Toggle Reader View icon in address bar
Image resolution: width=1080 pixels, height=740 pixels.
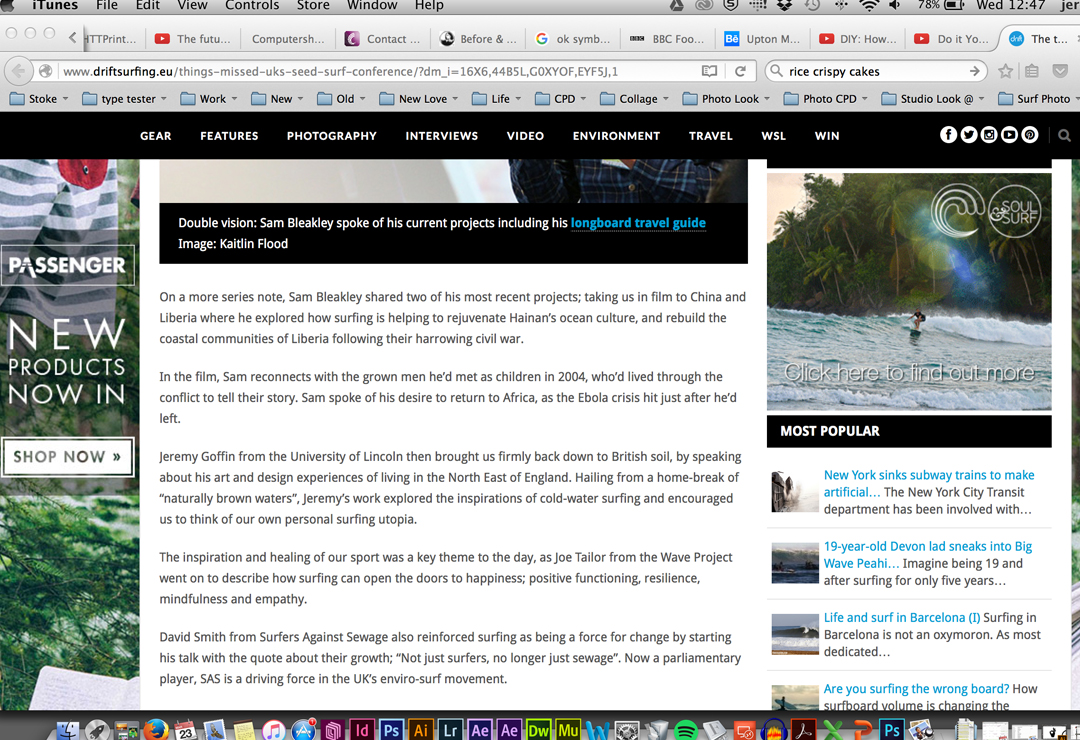coord(709,71)
